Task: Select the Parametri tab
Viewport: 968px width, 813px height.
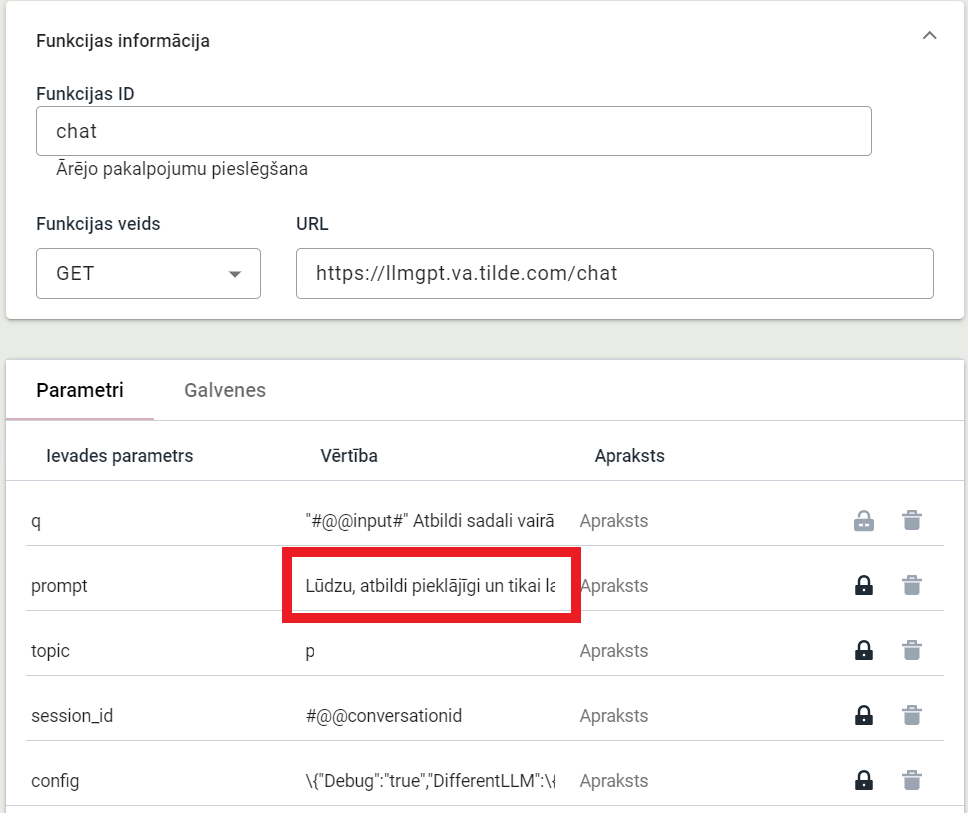Action: [79, 390]
